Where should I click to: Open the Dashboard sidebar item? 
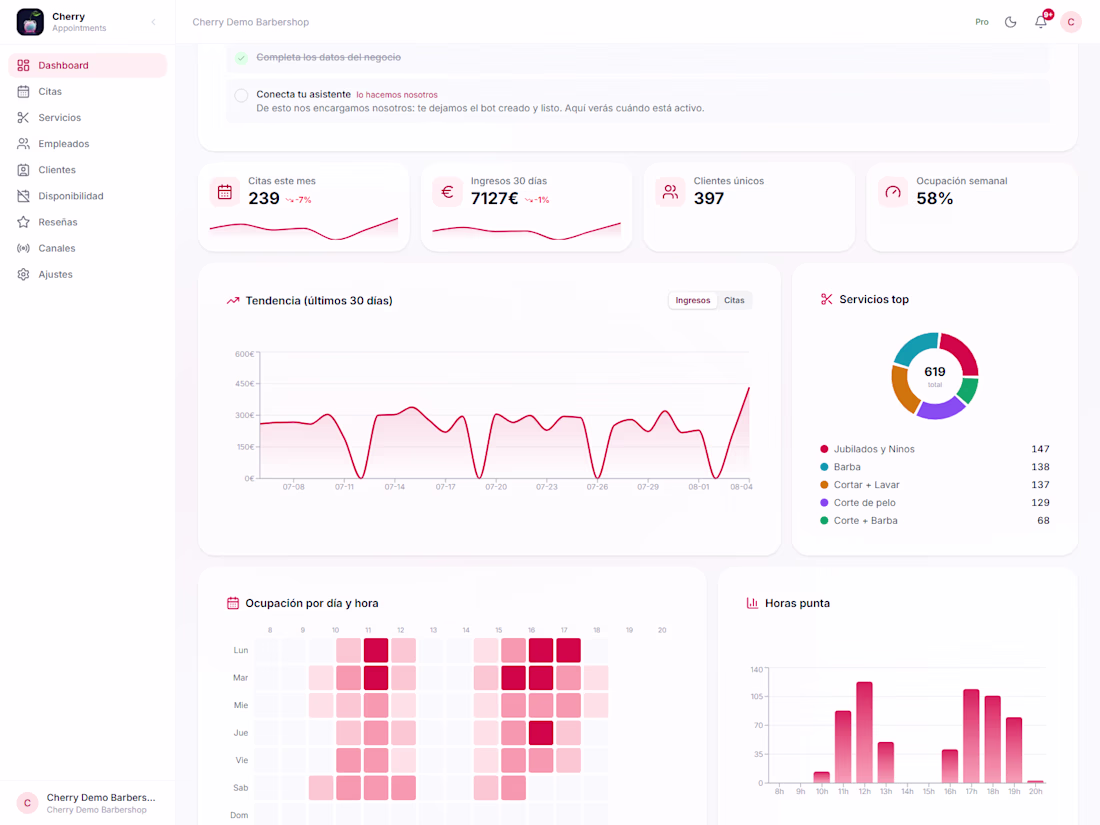tap(88, 65)
